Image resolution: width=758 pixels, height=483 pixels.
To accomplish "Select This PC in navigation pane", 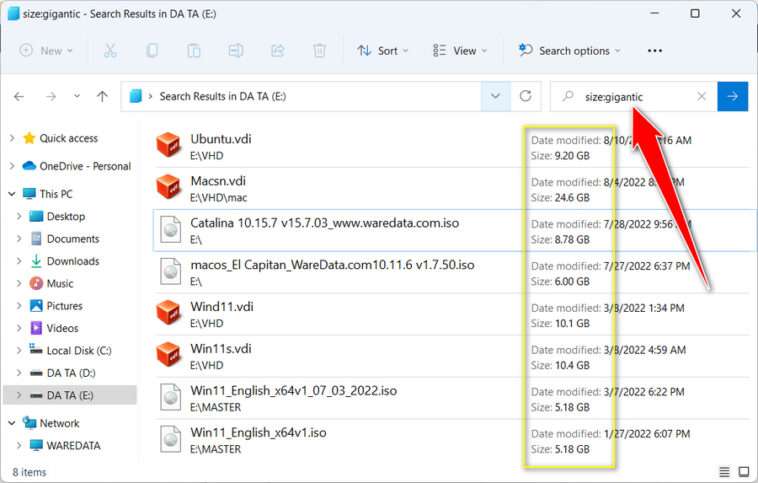I will [x=56, y=194].
